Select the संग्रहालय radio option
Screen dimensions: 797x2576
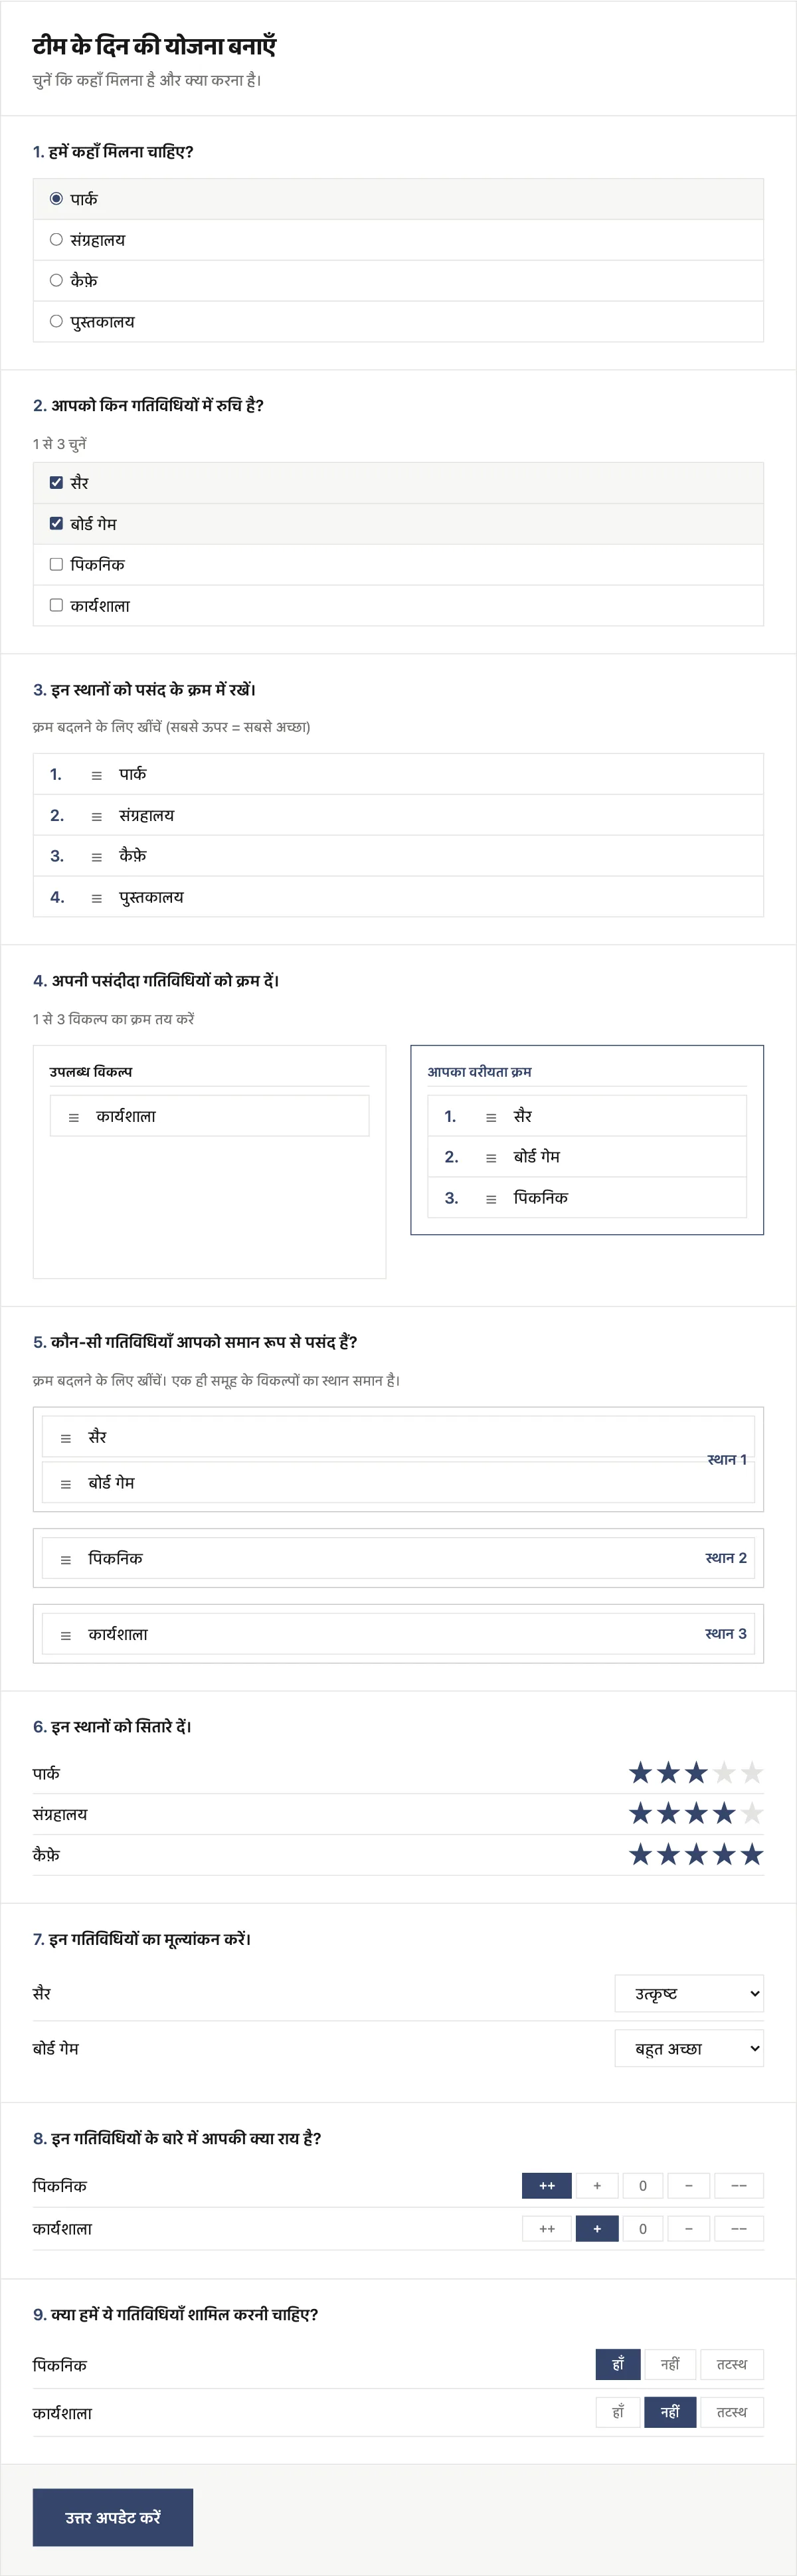56,240
